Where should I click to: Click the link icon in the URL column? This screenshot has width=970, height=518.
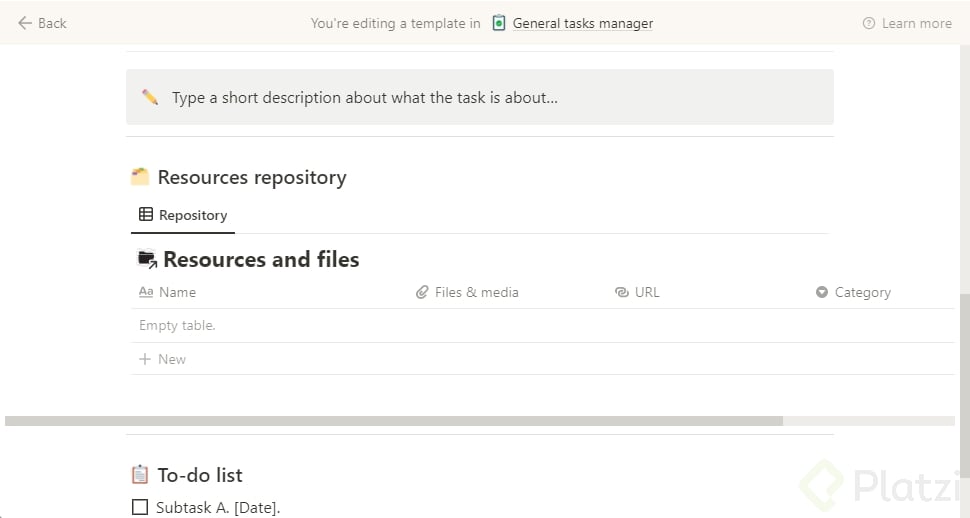click(x=622, y=292)
